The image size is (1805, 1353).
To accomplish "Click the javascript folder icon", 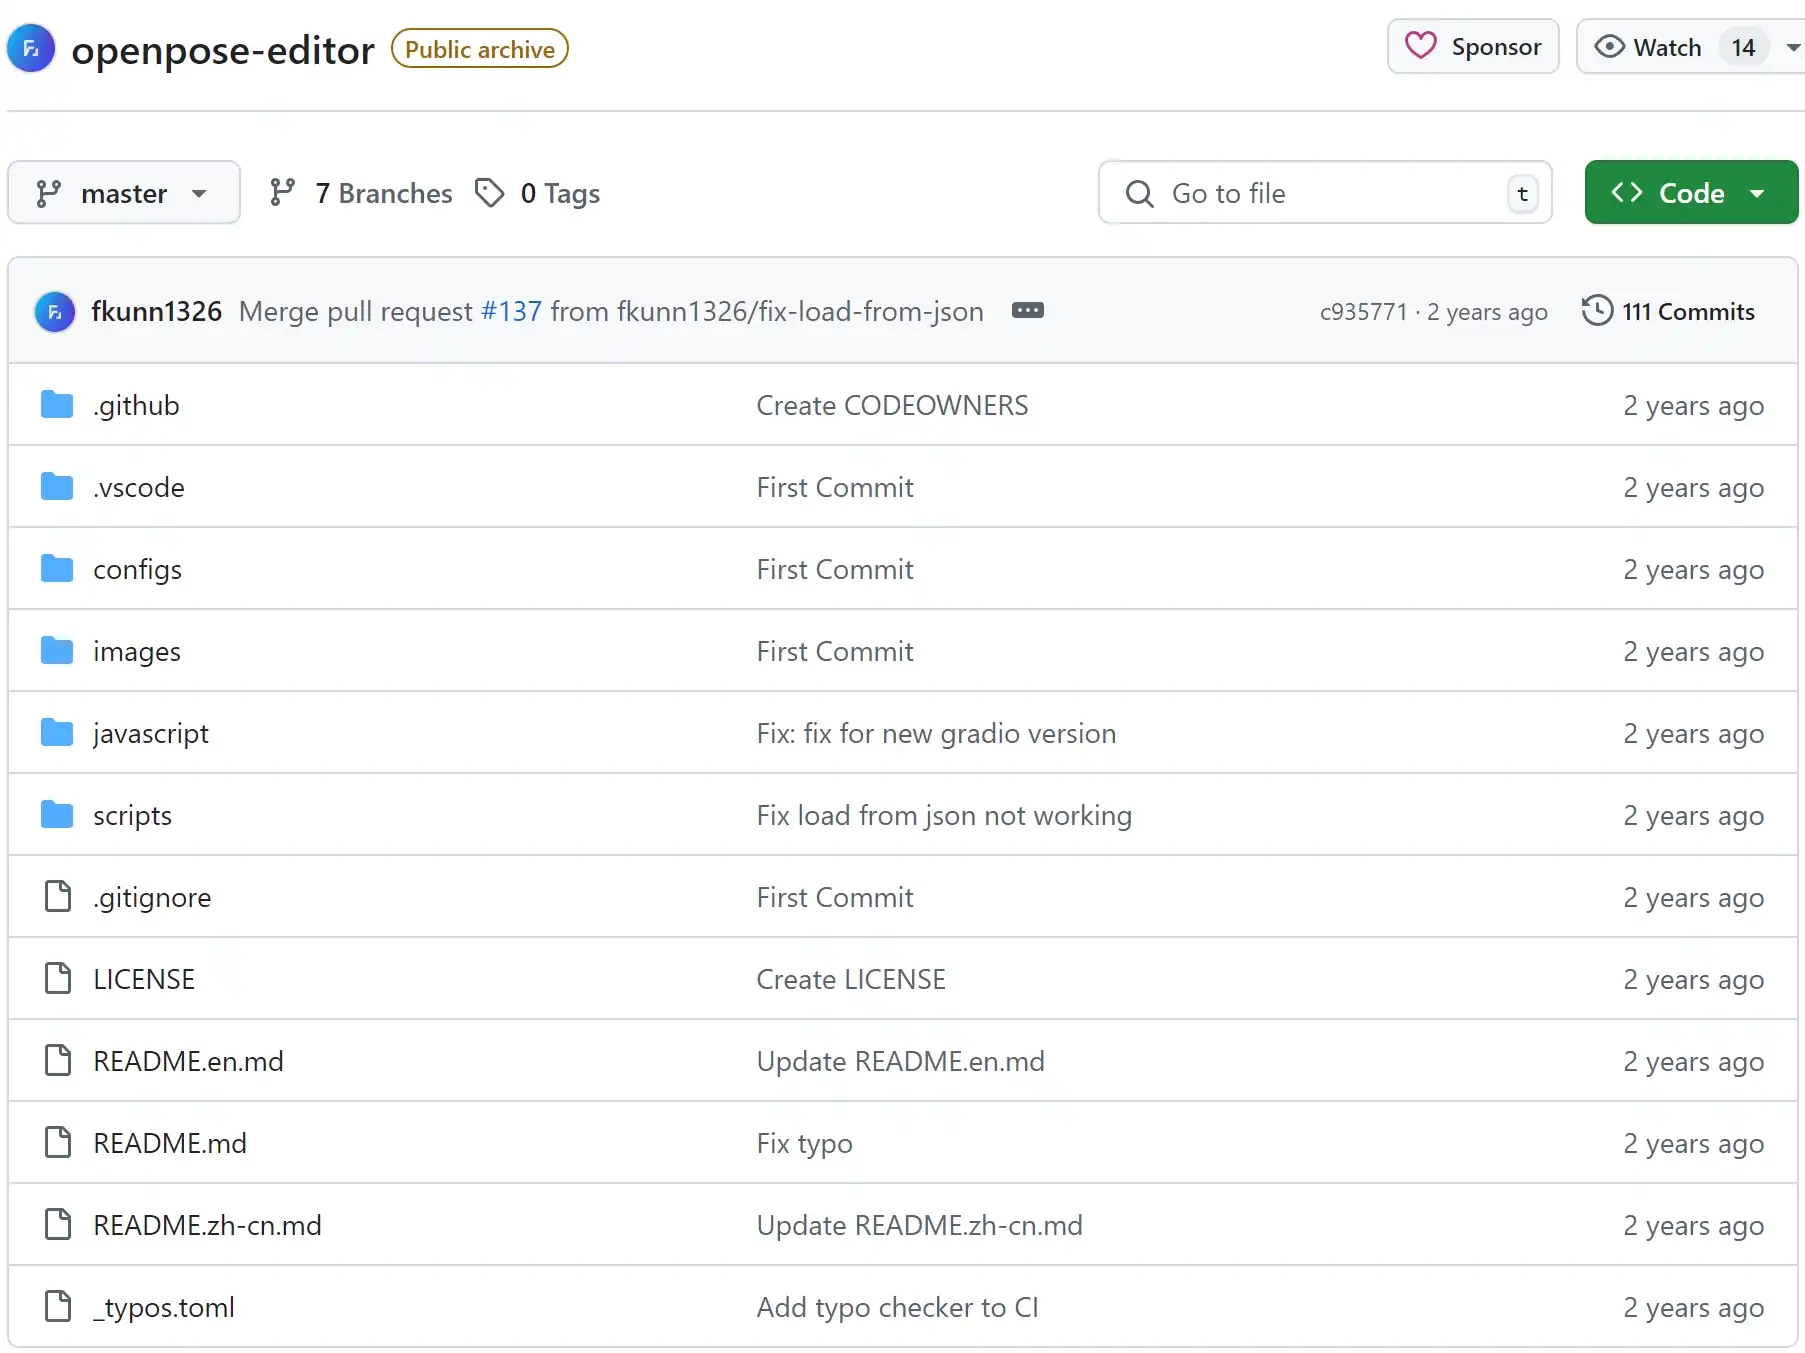I will [x=57, y=733].
